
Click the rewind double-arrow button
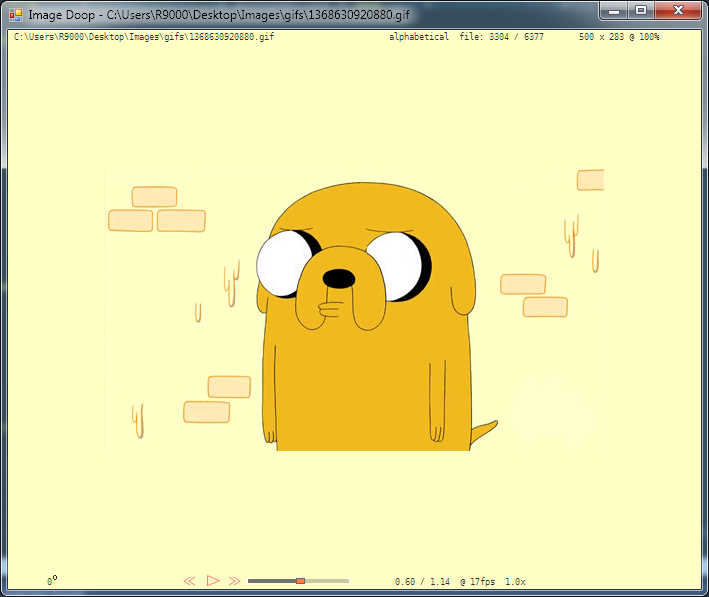pos(189,581)
